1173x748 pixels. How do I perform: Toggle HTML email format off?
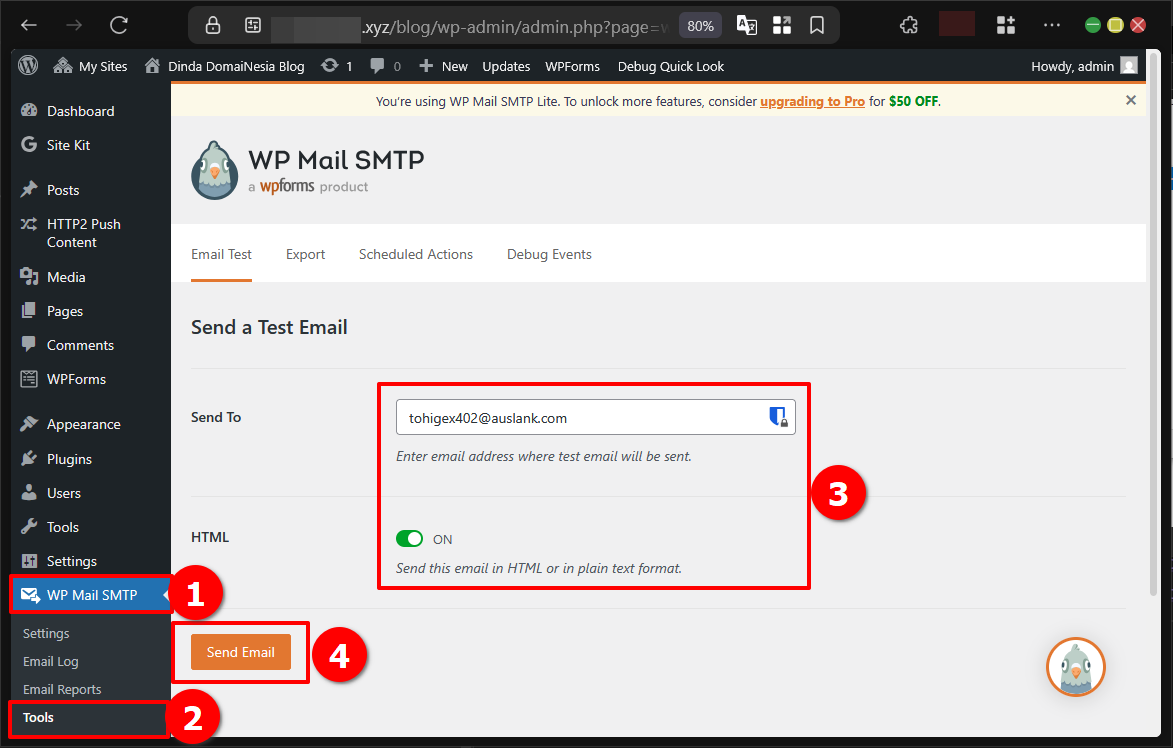pos(410,538)
